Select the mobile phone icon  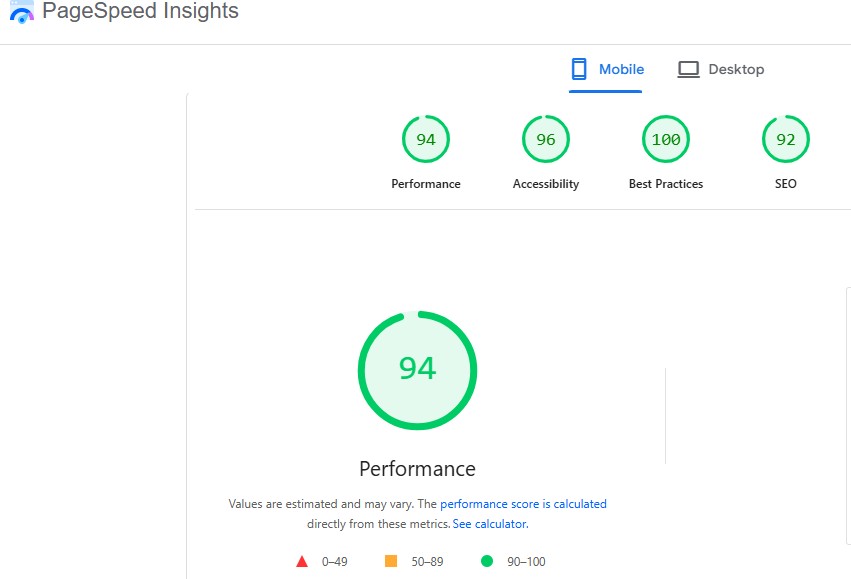click(579, 69)
